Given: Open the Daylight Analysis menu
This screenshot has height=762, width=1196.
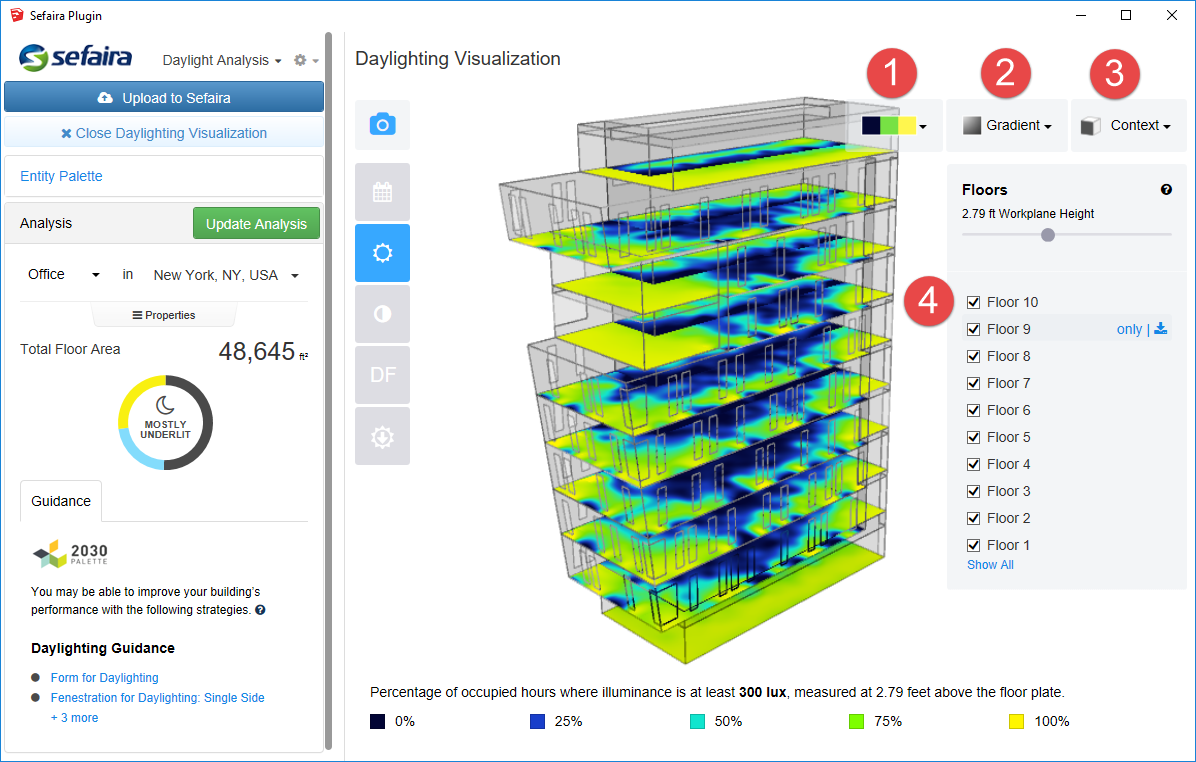Looking at the screenshot, I should tap(222, 61).
